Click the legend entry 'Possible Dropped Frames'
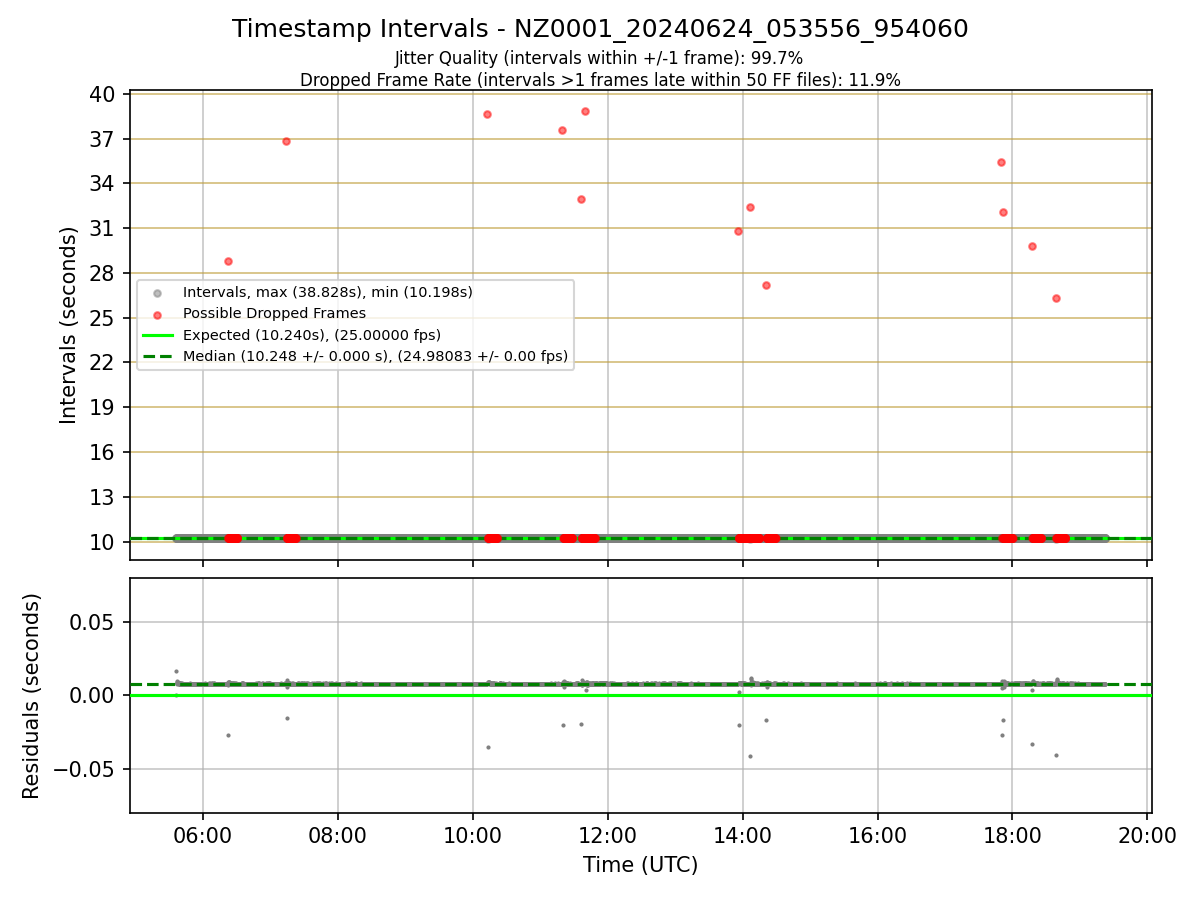This screenshot has height=900, width=1200. (x=274, y=313)
